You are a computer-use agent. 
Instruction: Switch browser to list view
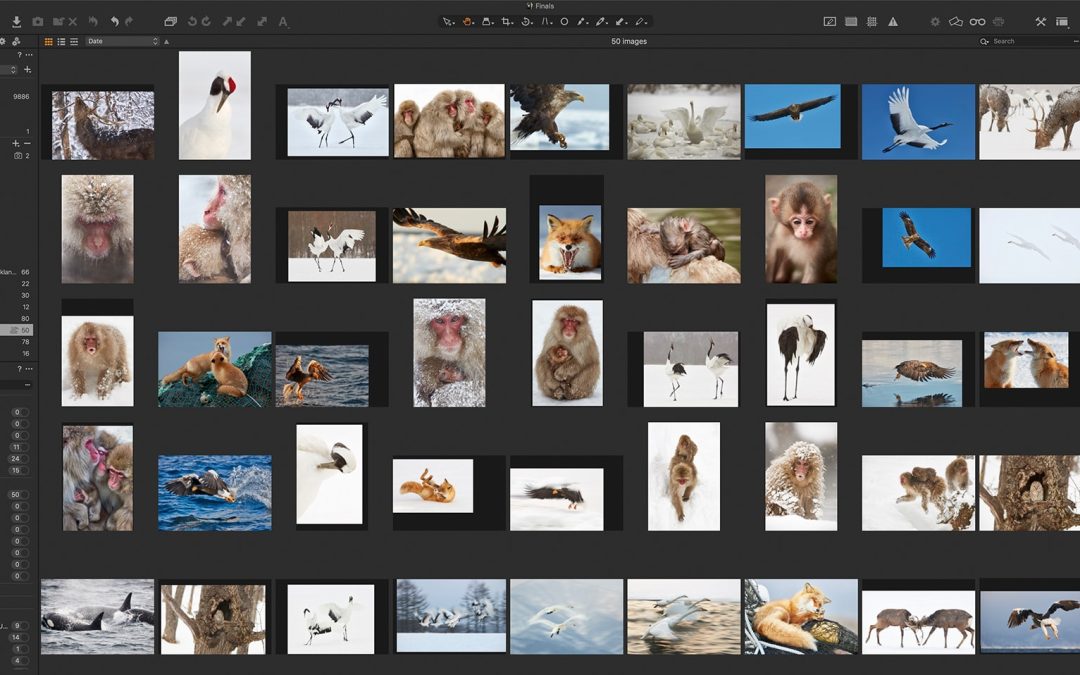[x=61, y=41]
